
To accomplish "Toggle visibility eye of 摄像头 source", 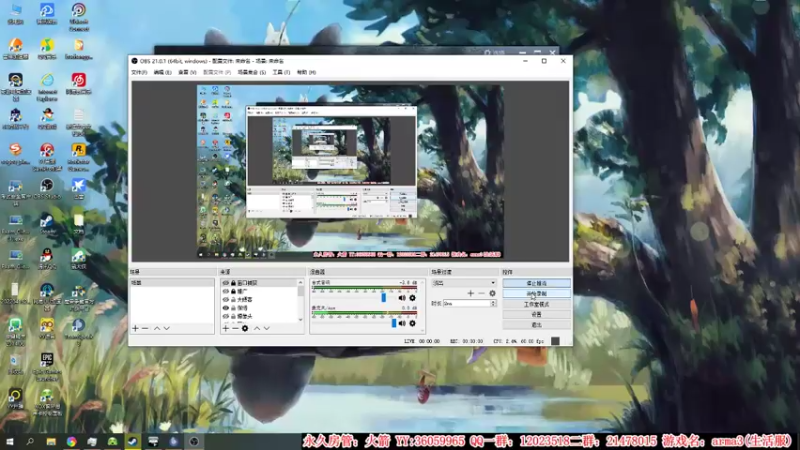I will click(x=226, y=316).
